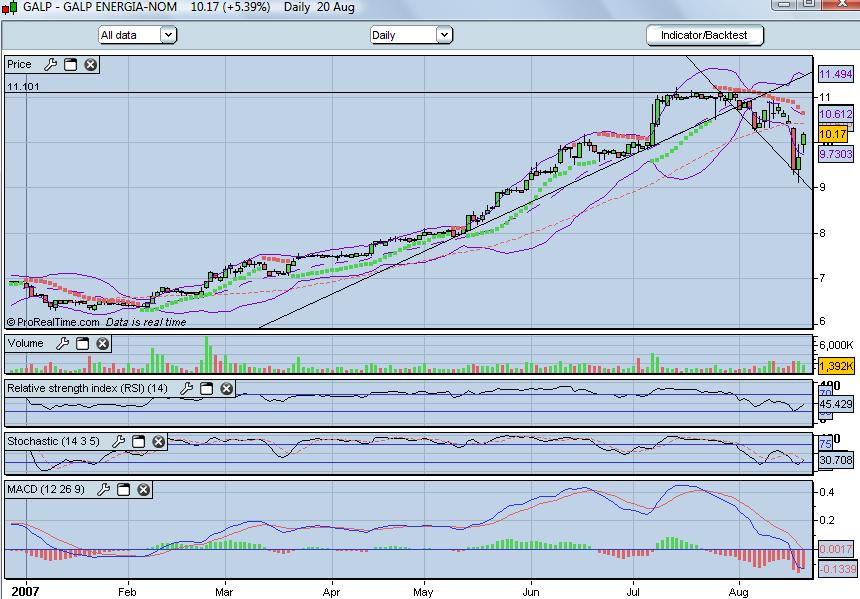Click the Jun label on time axis
This screenshot has width=860, height=599.
tap(530, 592)
